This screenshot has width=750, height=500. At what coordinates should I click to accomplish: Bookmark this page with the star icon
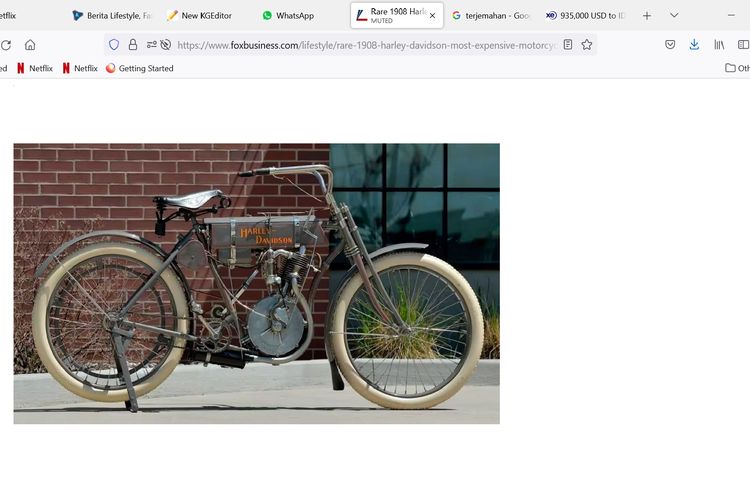[x=587, y=45]
